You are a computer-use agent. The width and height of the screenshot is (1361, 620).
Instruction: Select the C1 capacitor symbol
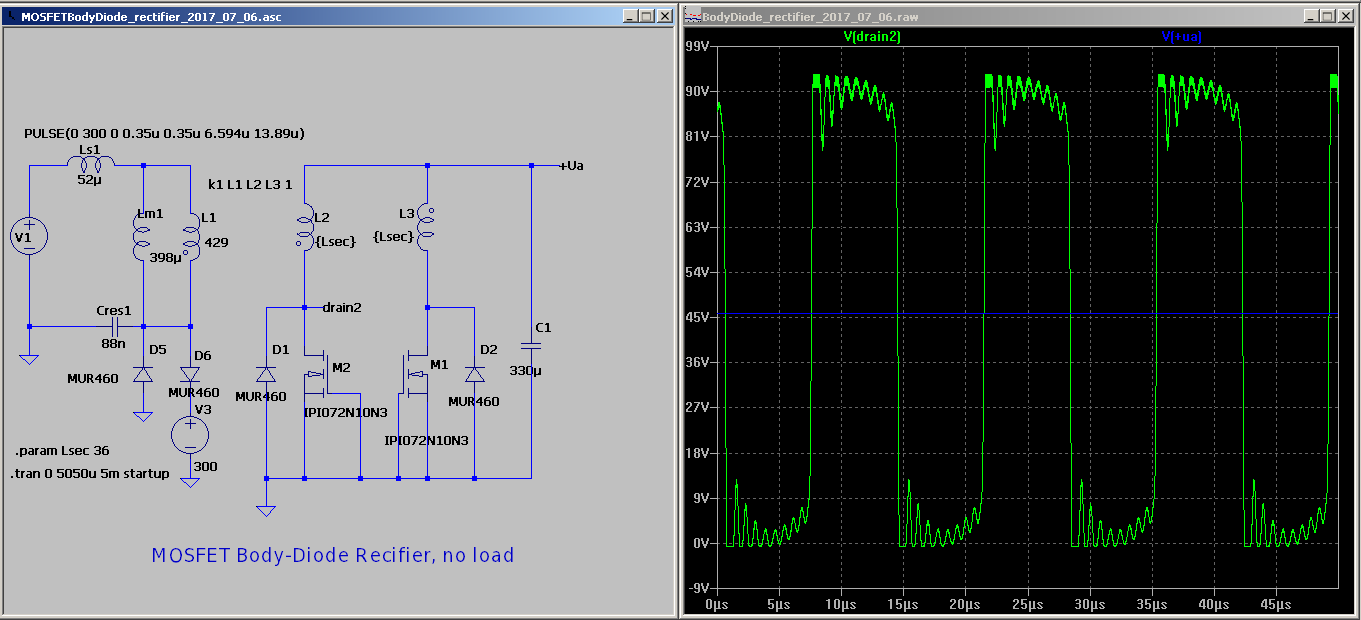531,346
